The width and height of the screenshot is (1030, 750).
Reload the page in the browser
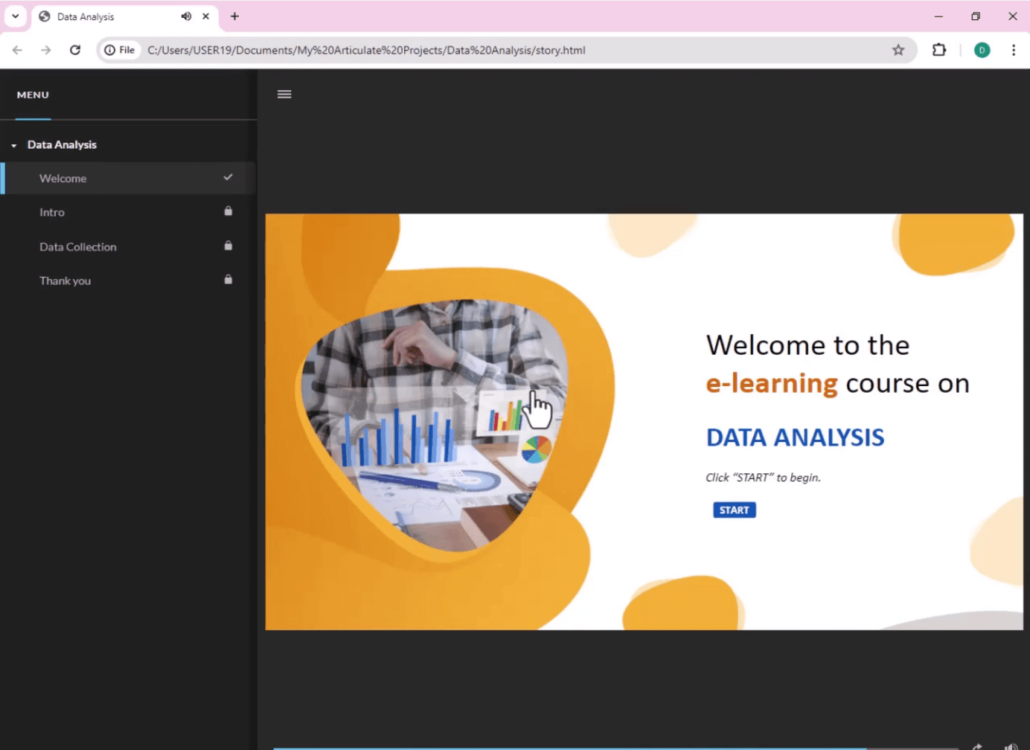click(77, 49)
